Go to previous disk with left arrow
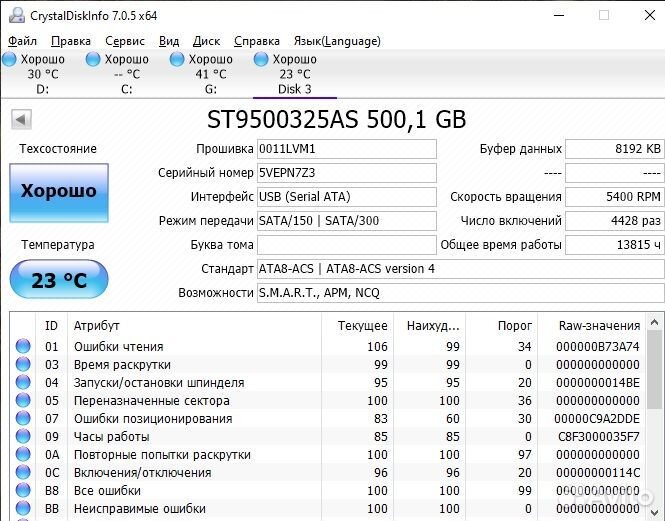665x521 pixels. tap(21, 120)
